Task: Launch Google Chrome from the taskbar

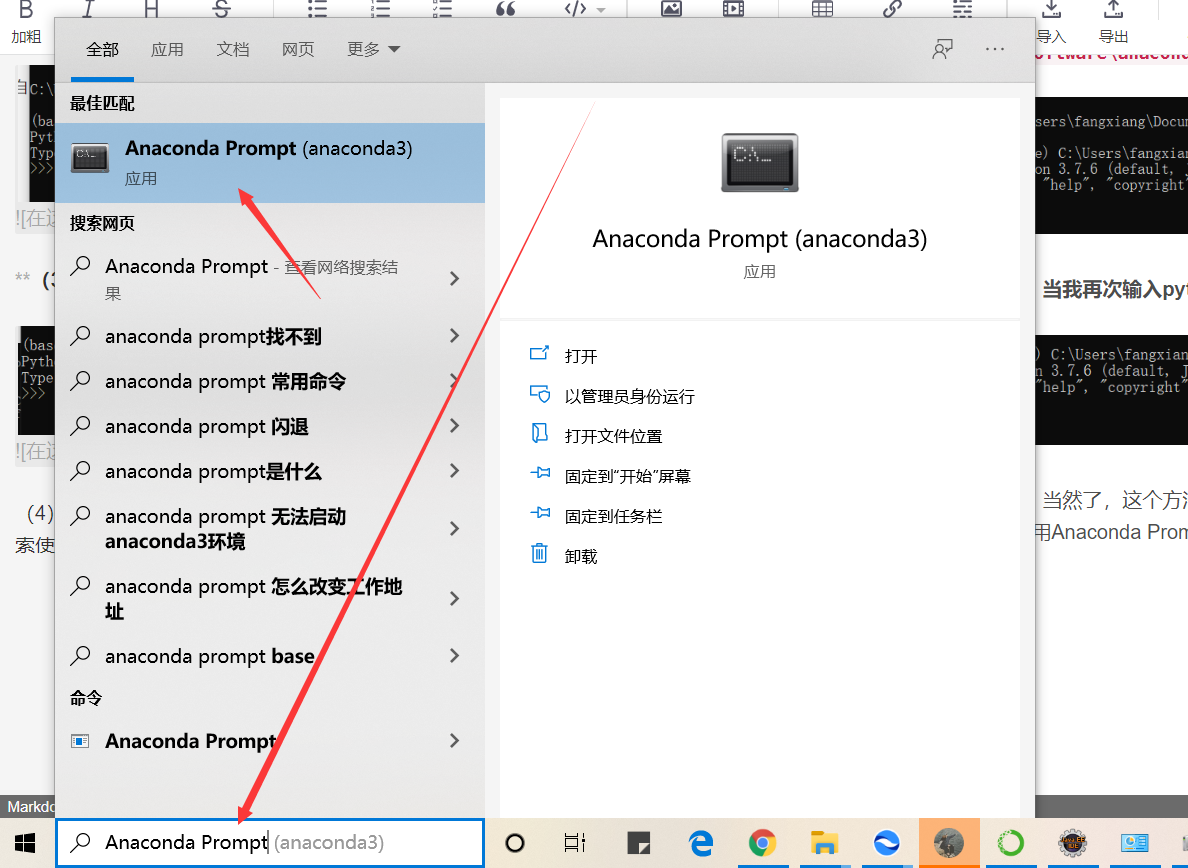Action: click(x=762, y=842)
